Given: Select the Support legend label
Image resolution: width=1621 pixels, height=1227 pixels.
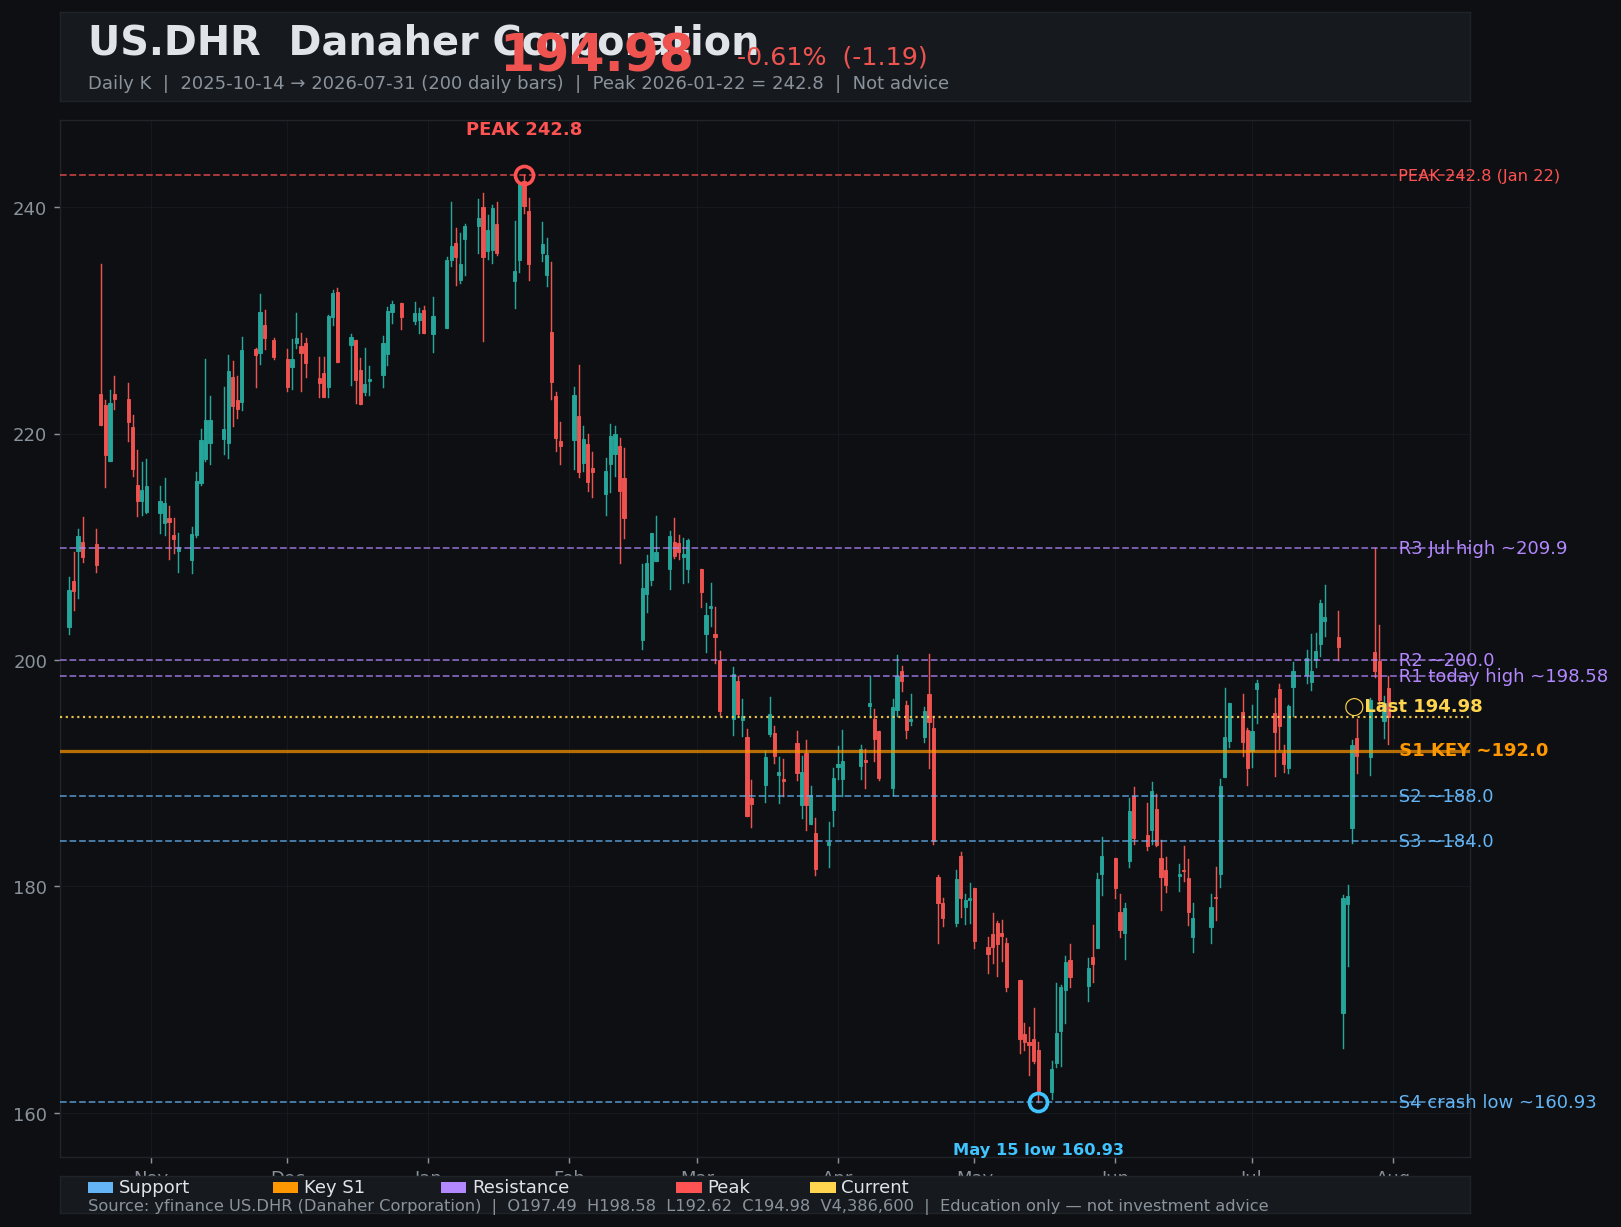Looking at the screenshot, I should pyautogui.click(x=154, y=1187).
